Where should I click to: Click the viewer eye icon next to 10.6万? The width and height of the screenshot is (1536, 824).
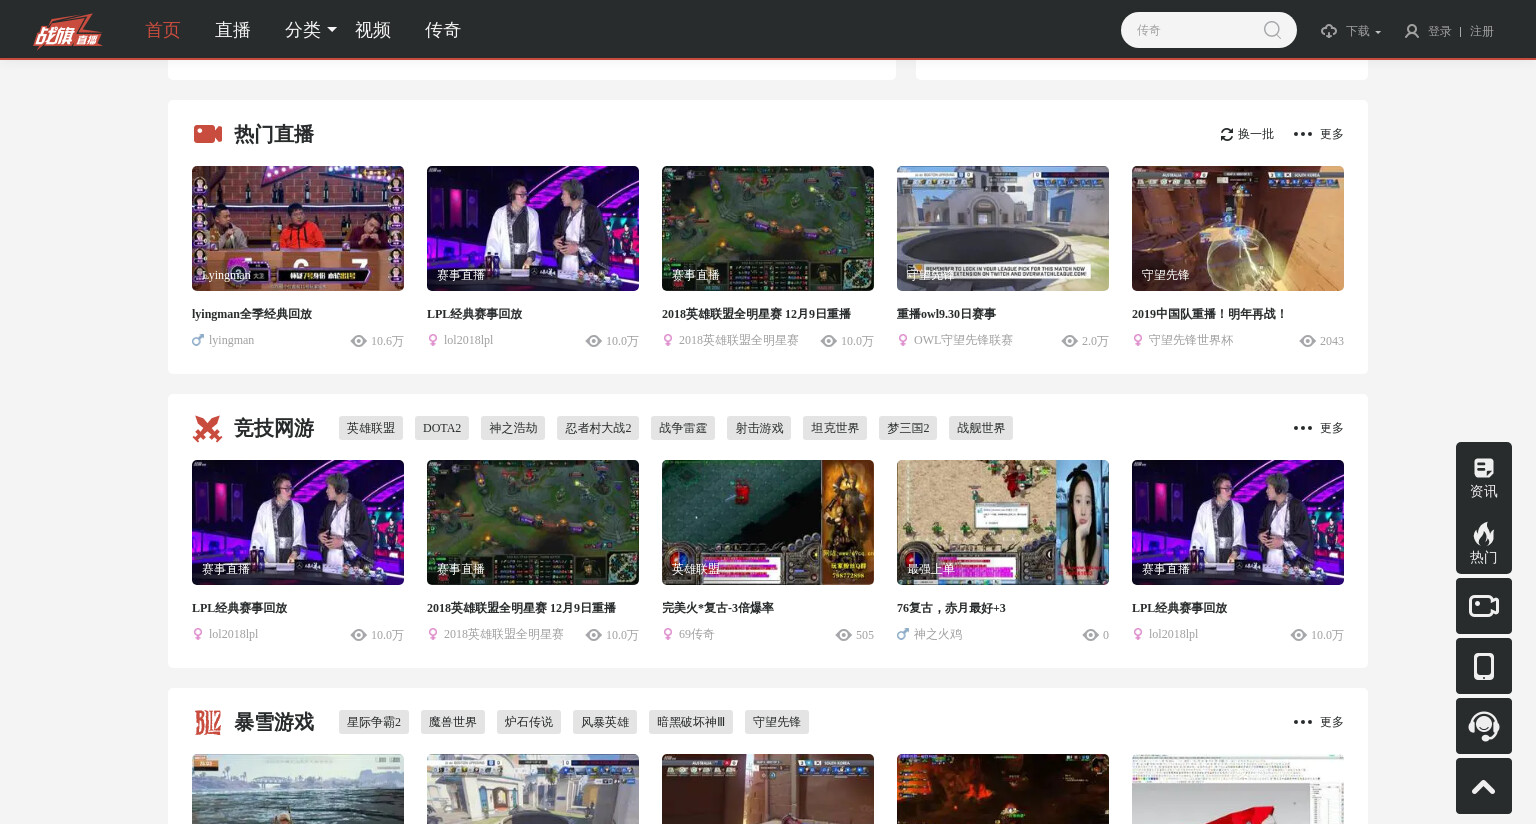(359, 341)
